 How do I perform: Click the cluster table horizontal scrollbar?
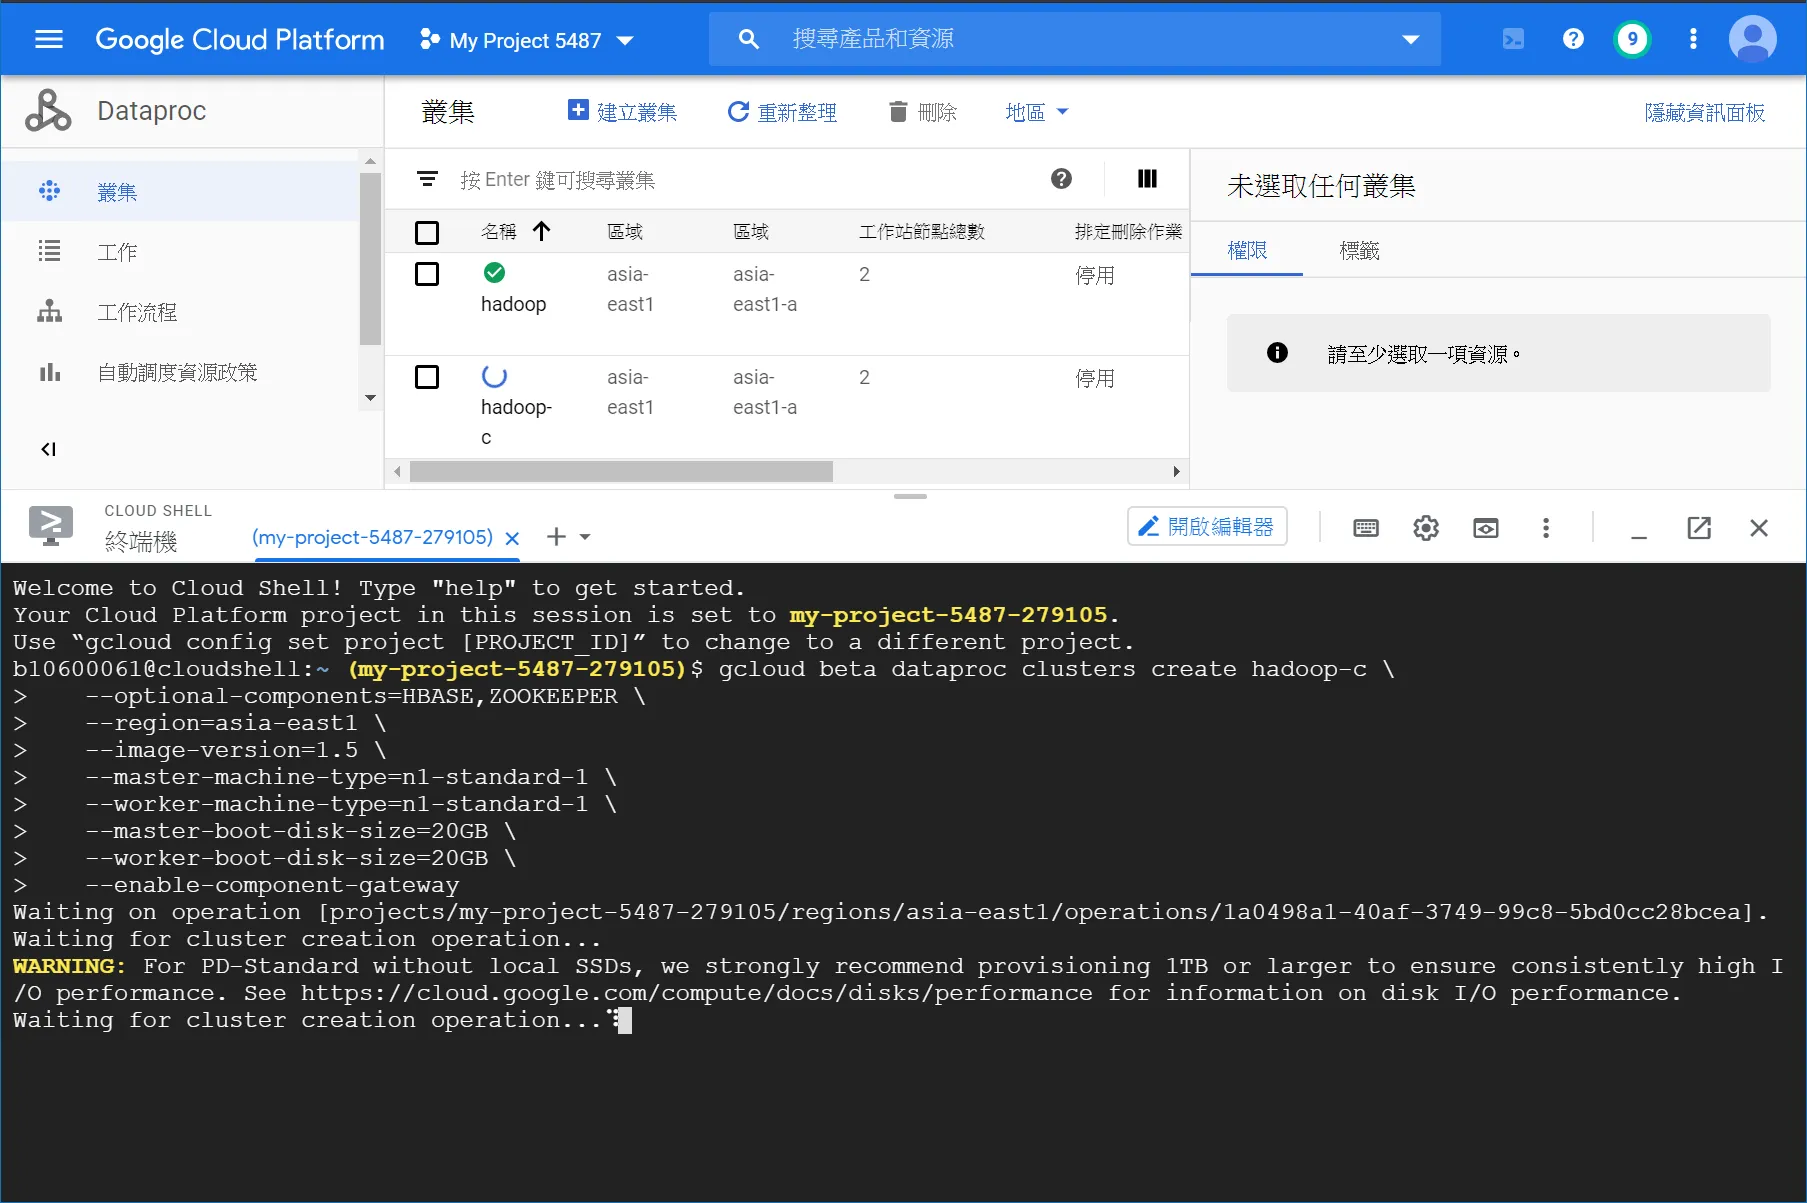coord(621,471)
